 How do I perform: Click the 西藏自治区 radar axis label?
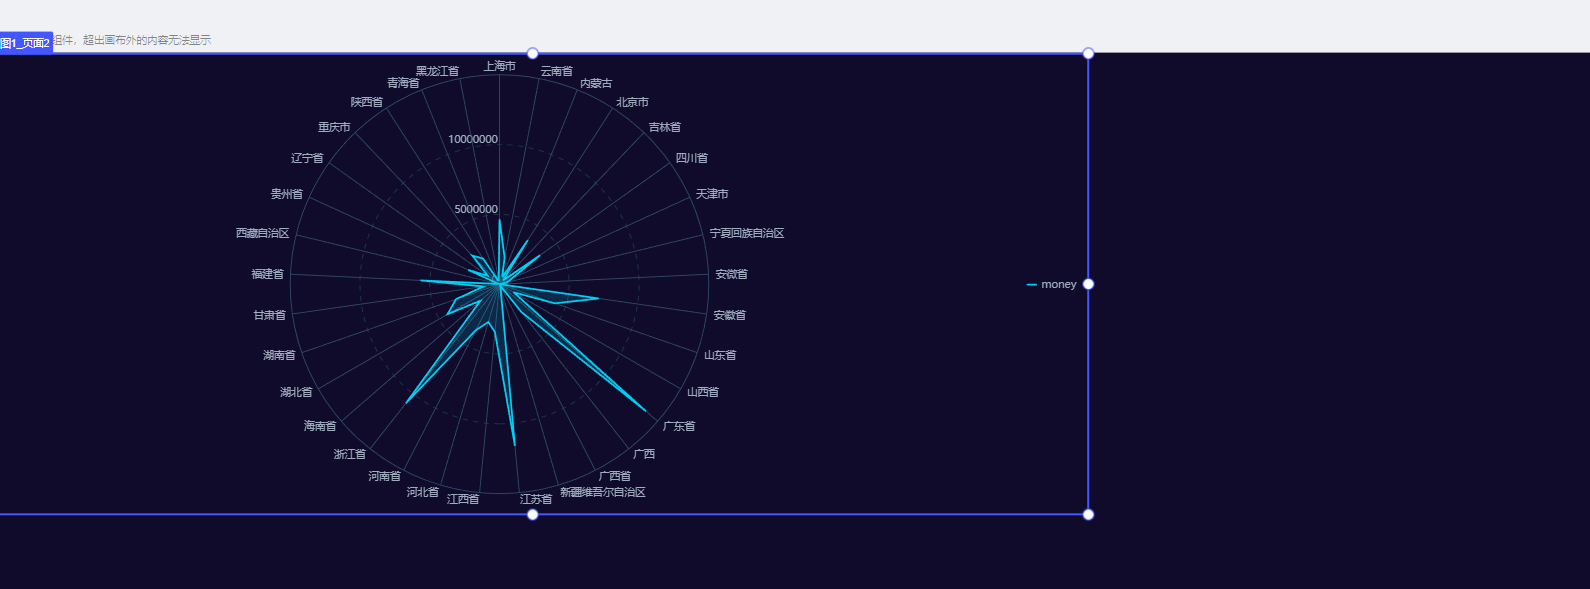click(x=263, y=233)
